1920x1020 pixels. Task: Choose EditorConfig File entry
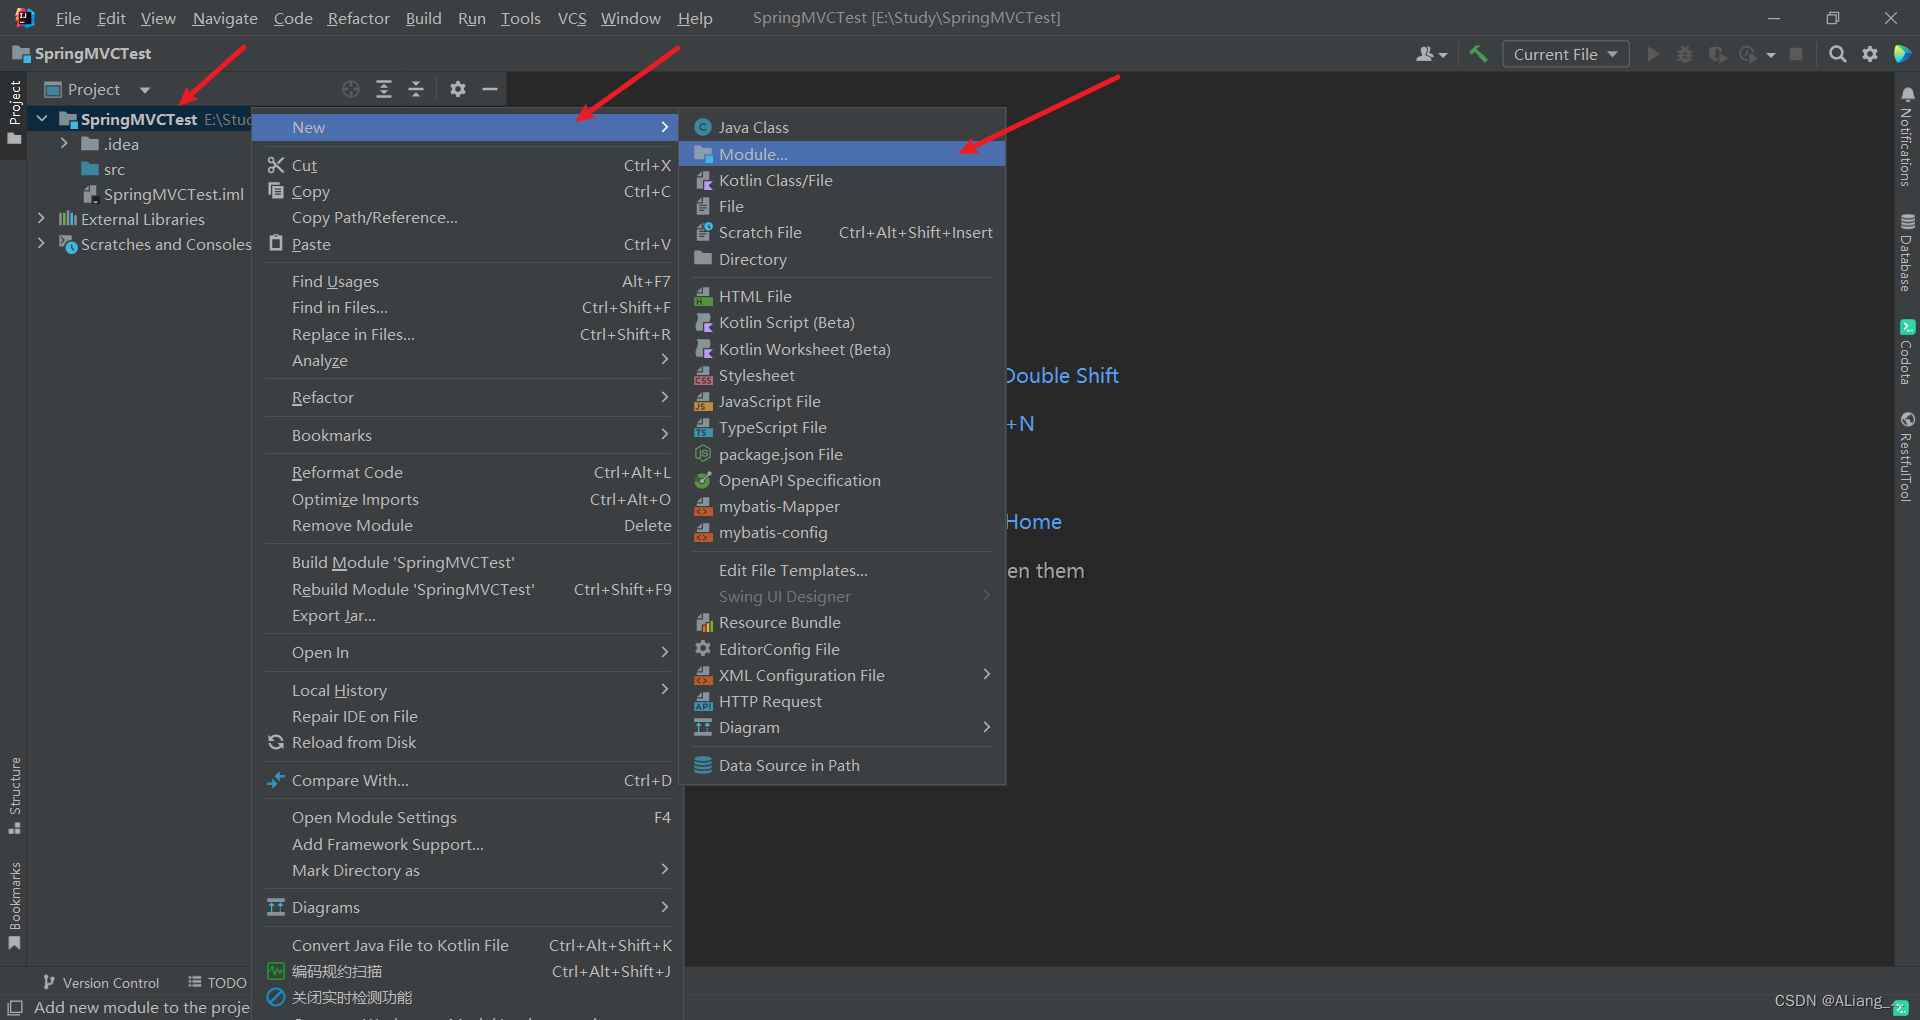(842, 649)
